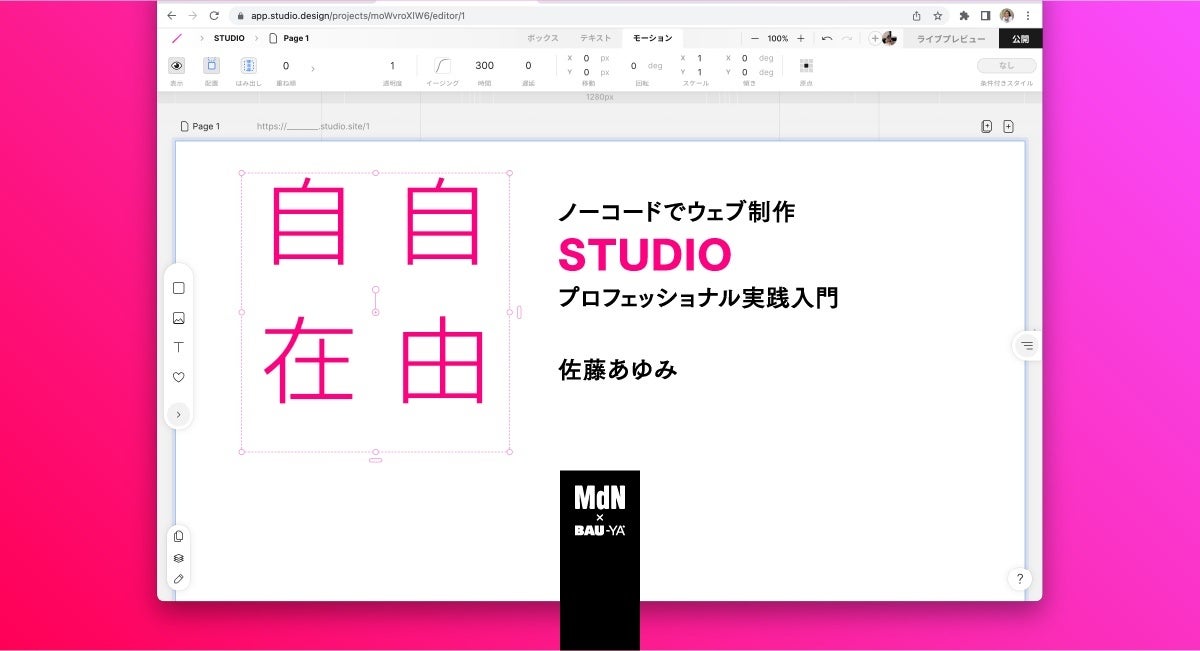This screenshot has height=651, width=1200.
Task: Select the box tool in left toolbar
Action: [179, 288]
